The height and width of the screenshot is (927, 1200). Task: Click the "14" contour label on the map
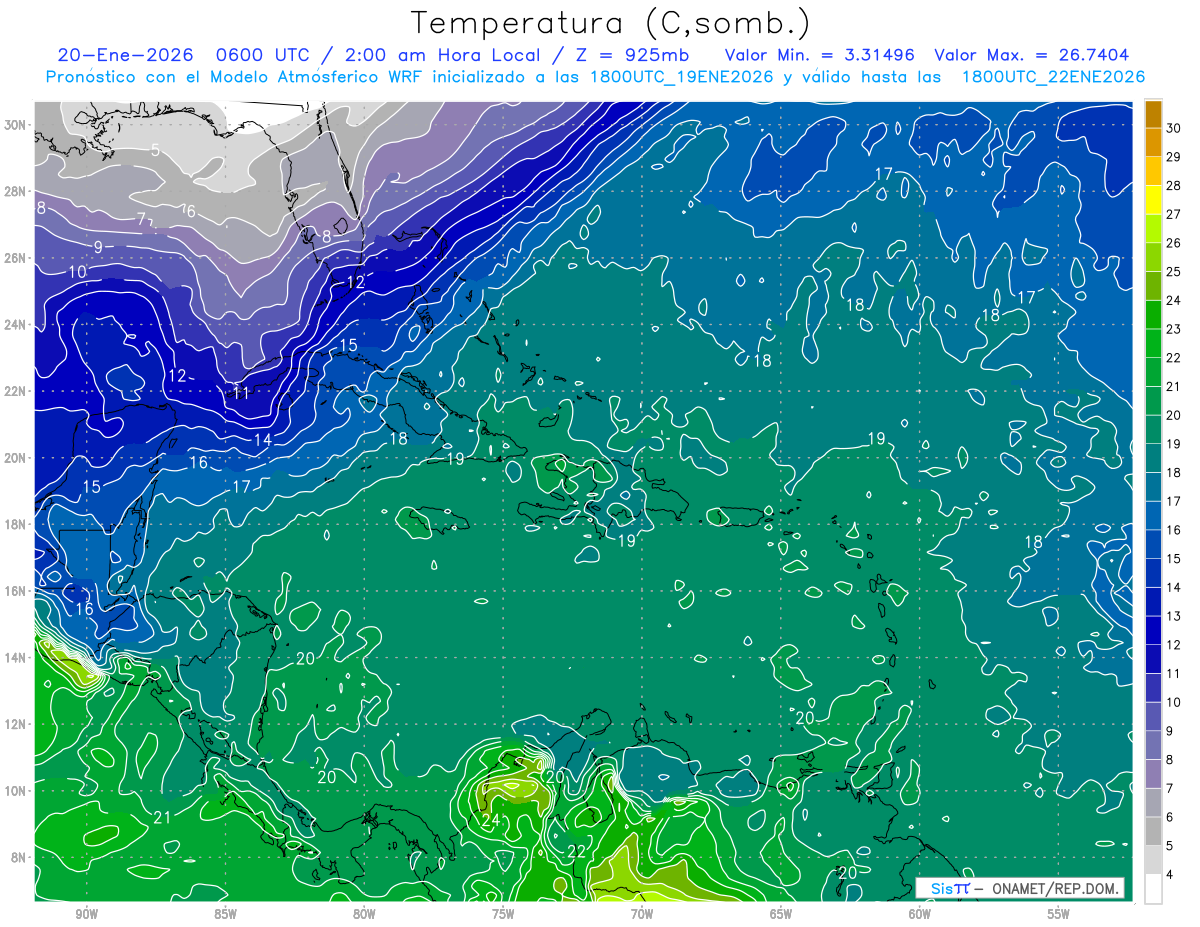point(262,440)
